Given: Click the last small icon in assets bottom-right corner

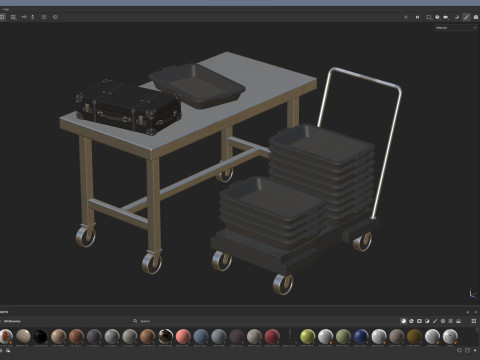Looking at the screenshot, I should [475, 350].
